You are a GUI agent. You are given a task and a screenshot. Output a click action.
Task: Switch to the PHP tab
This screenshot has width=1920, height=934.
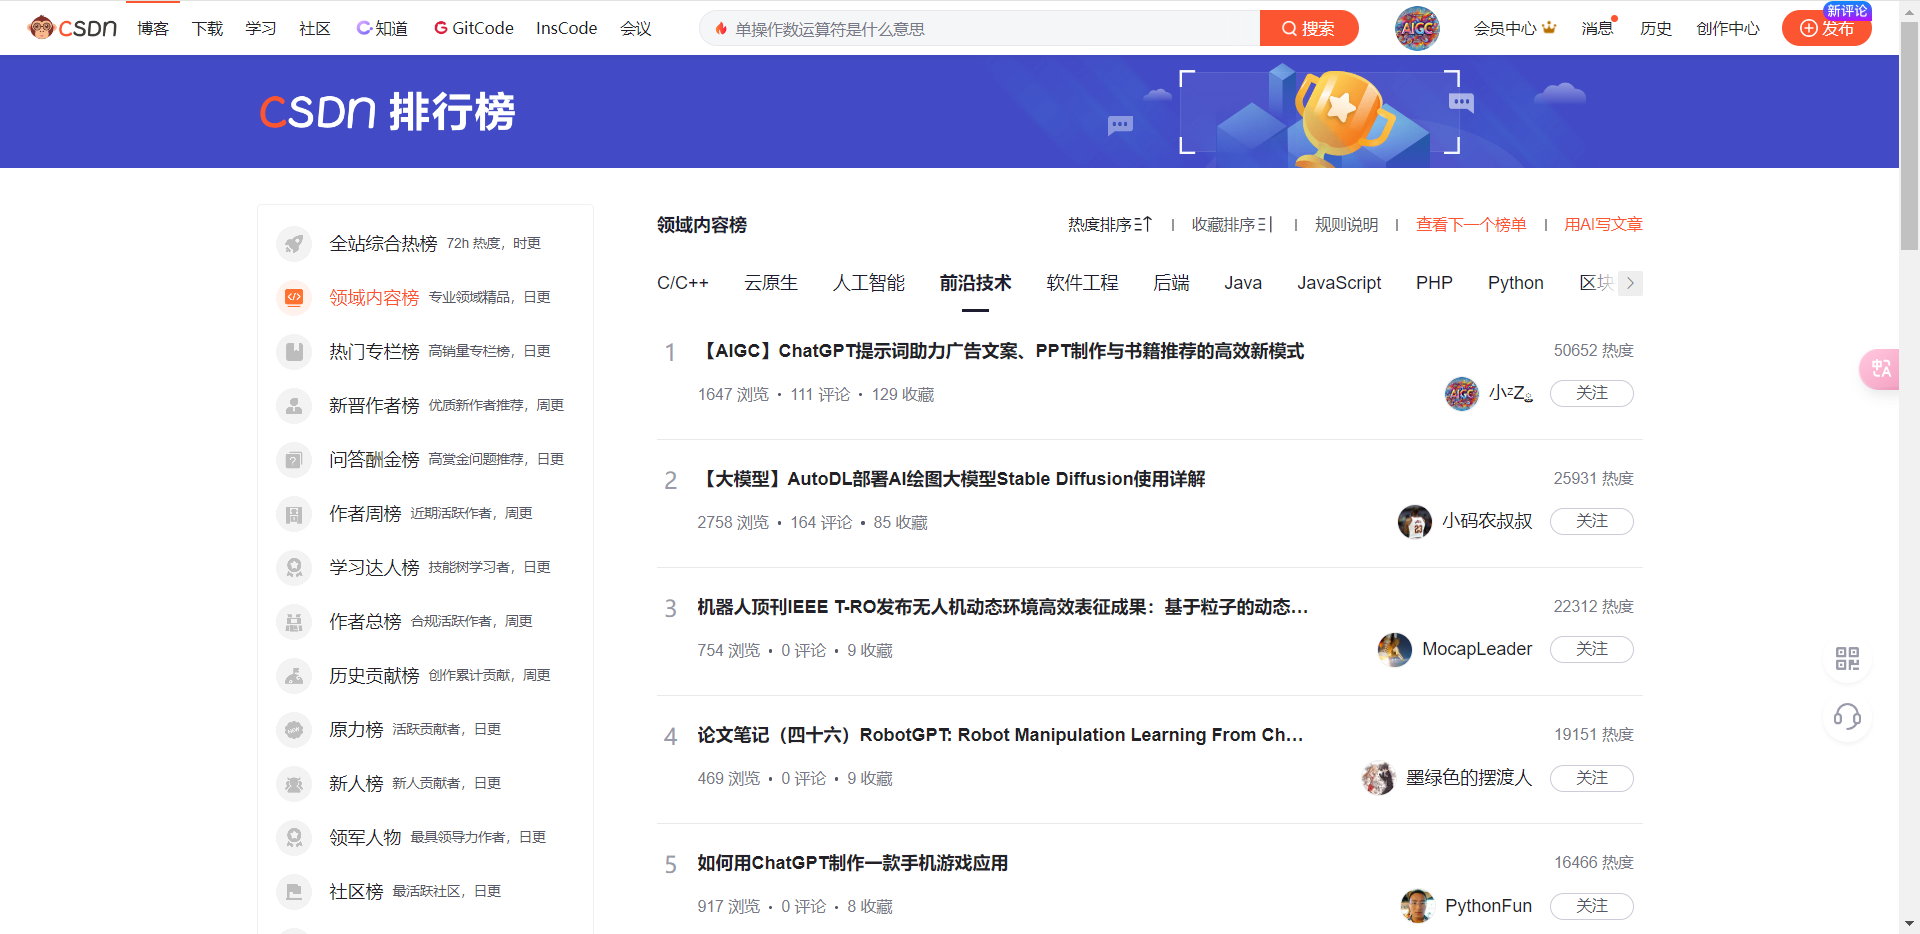(1434, 283)
